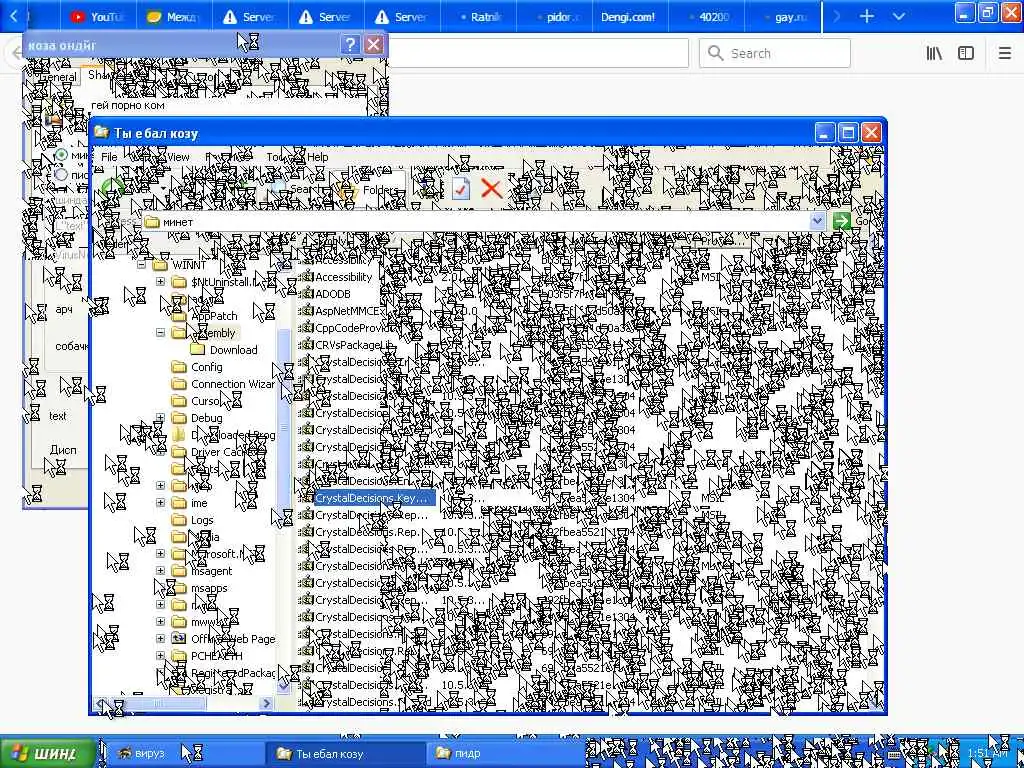
Task: Switch to the Dengi.com! browser tab
Action: pyautogui.click(x=628, y=16)
